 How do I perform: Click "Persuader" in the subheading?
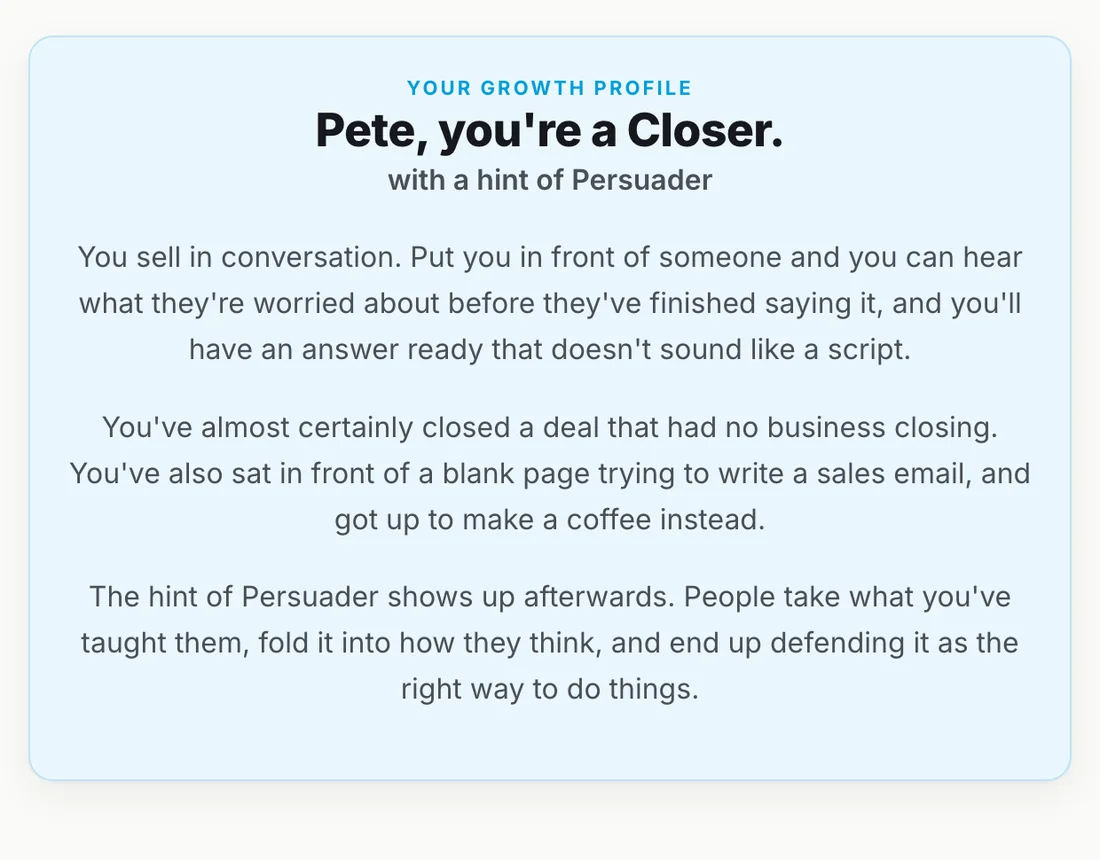[642, 180]
